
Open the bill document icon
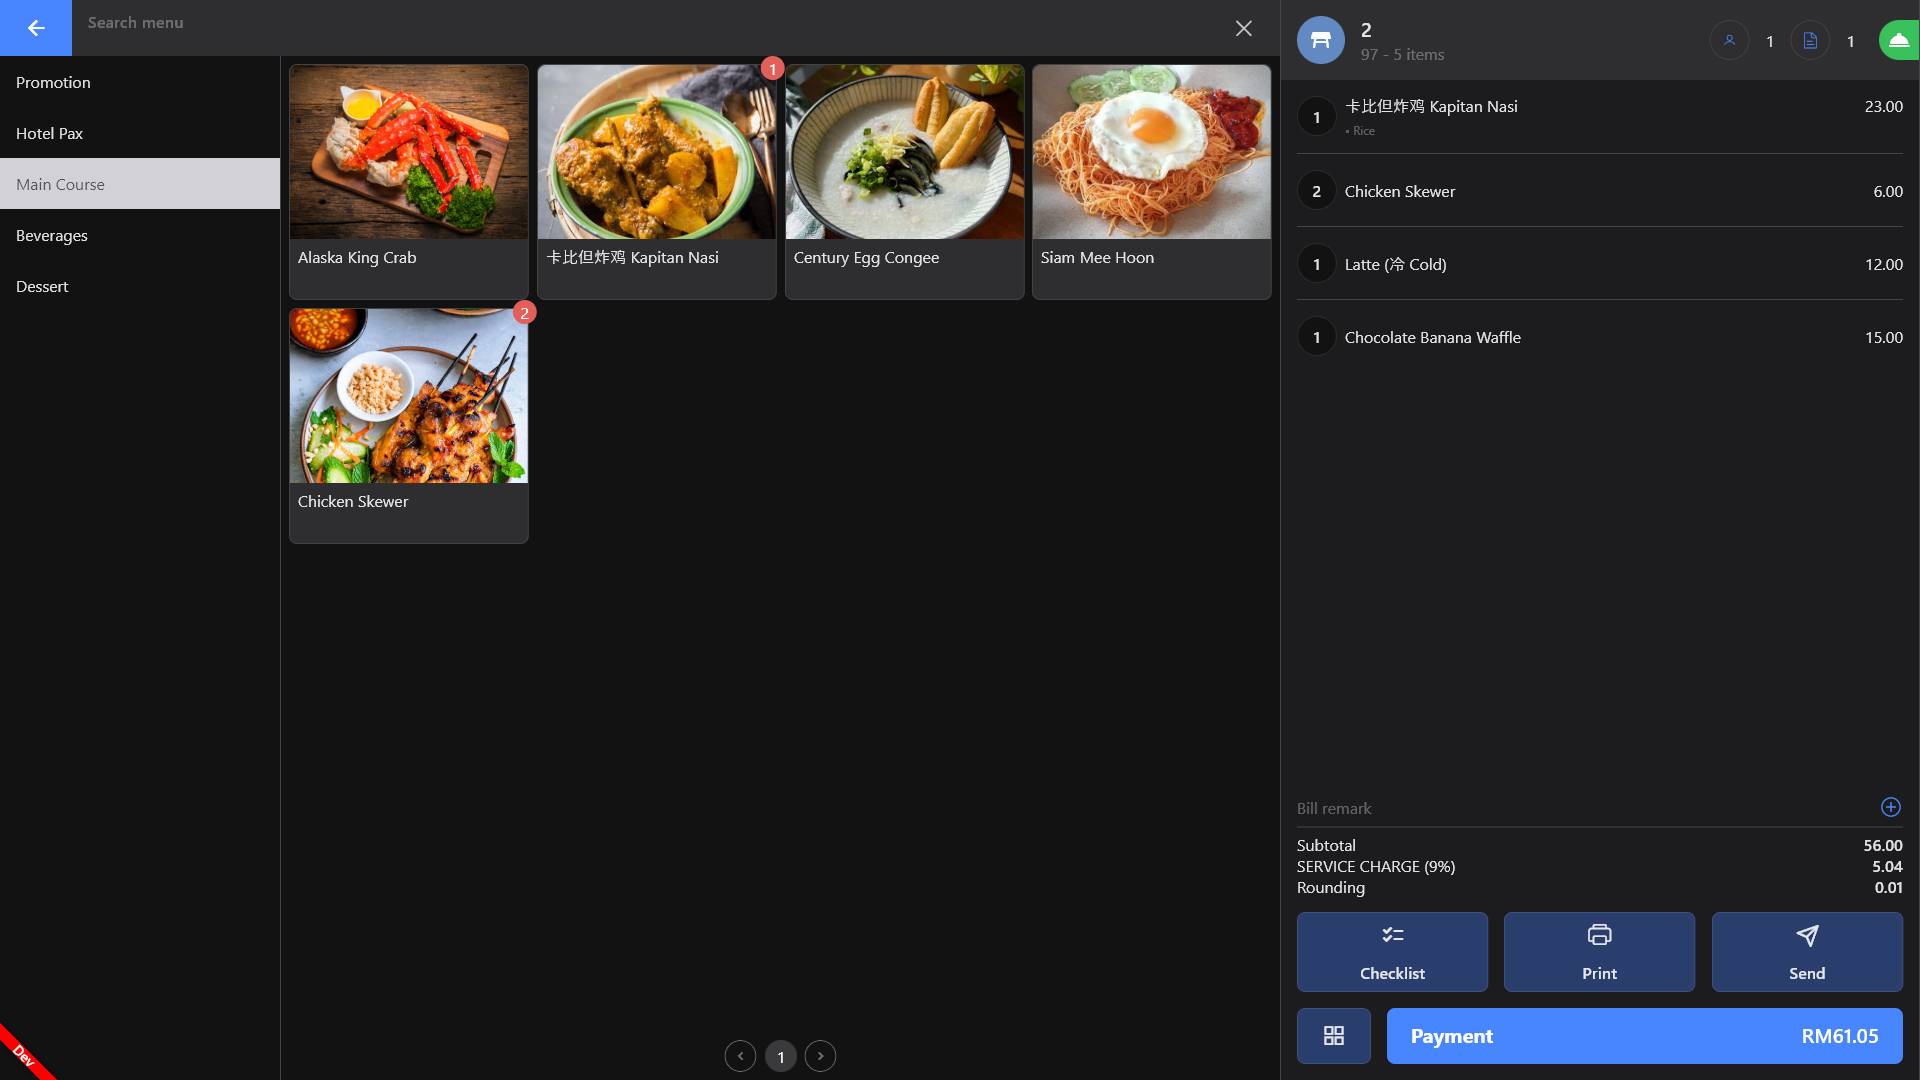tap(1810, 41)
